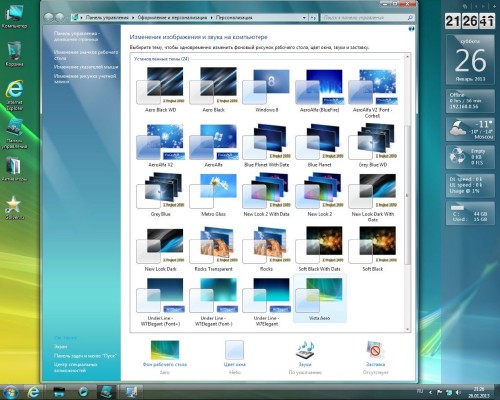Image resolution: width=500 pixels, height=400 pixels.
Task: Open the Экран link in the sidebar
Action: tap(60, 347)
